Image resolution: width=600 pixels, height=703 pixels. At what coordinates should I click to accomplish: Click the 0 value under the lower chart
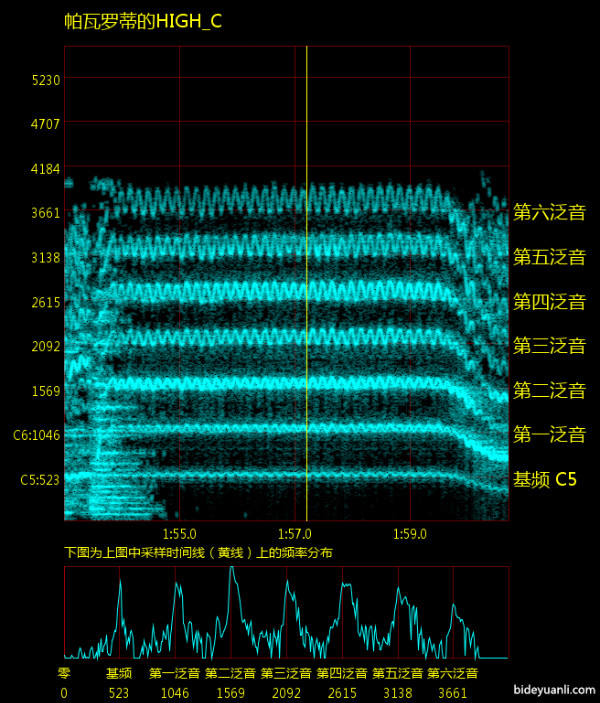[64, 693]
